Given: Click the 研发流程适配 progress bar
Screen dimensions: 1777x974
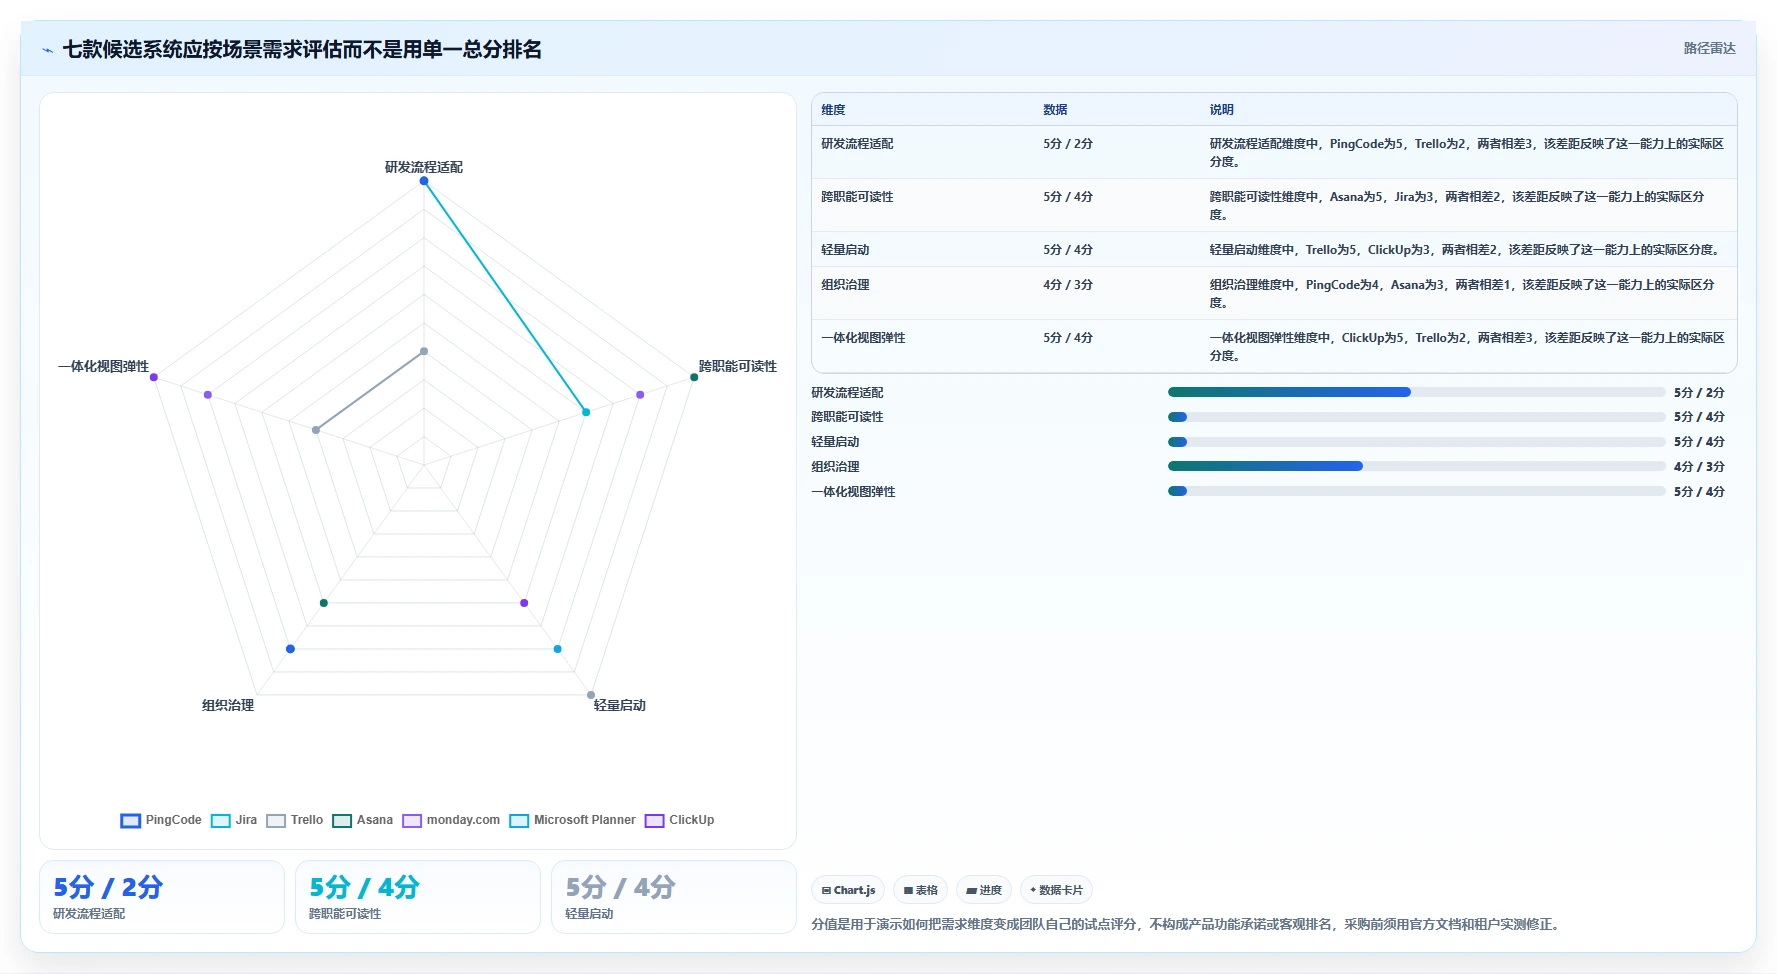Looking at the screenshot, I should tap(1416, 392).
